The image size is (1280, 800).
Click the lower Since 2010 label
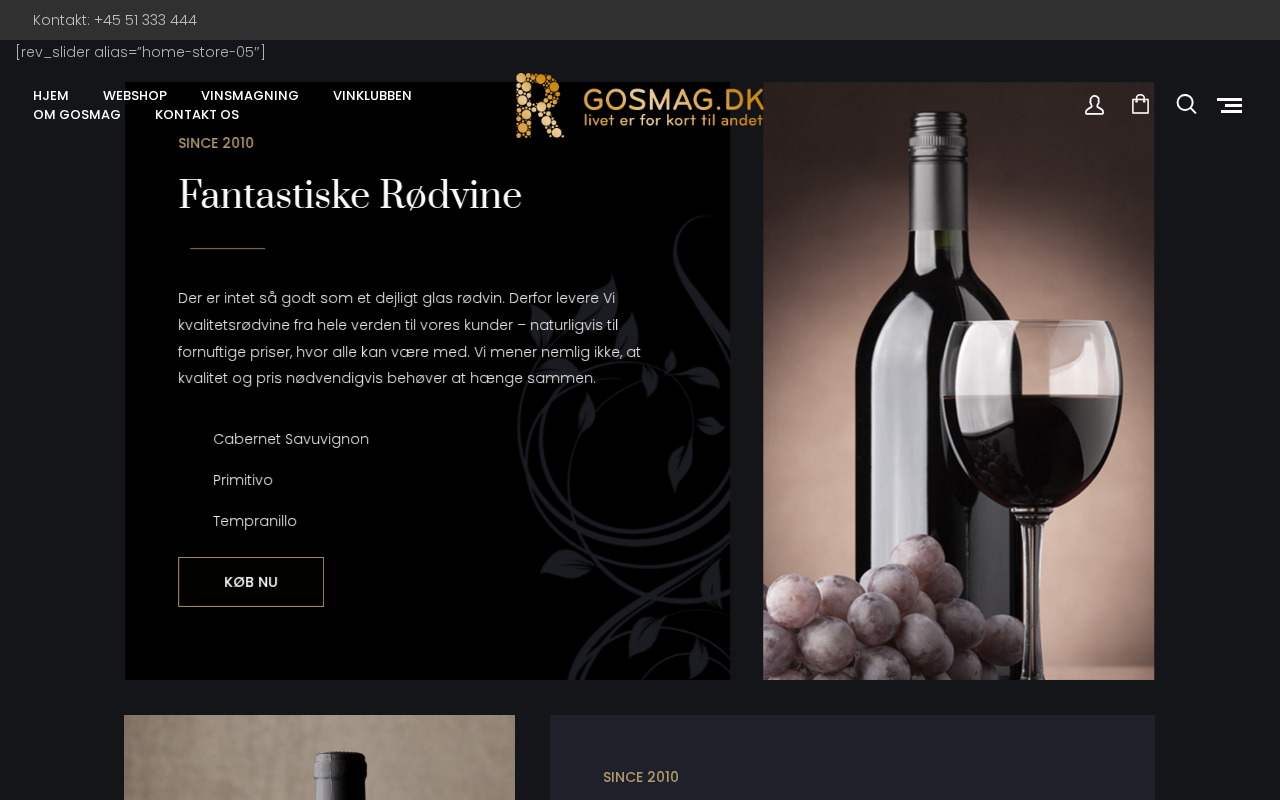[x=641, y=777]
